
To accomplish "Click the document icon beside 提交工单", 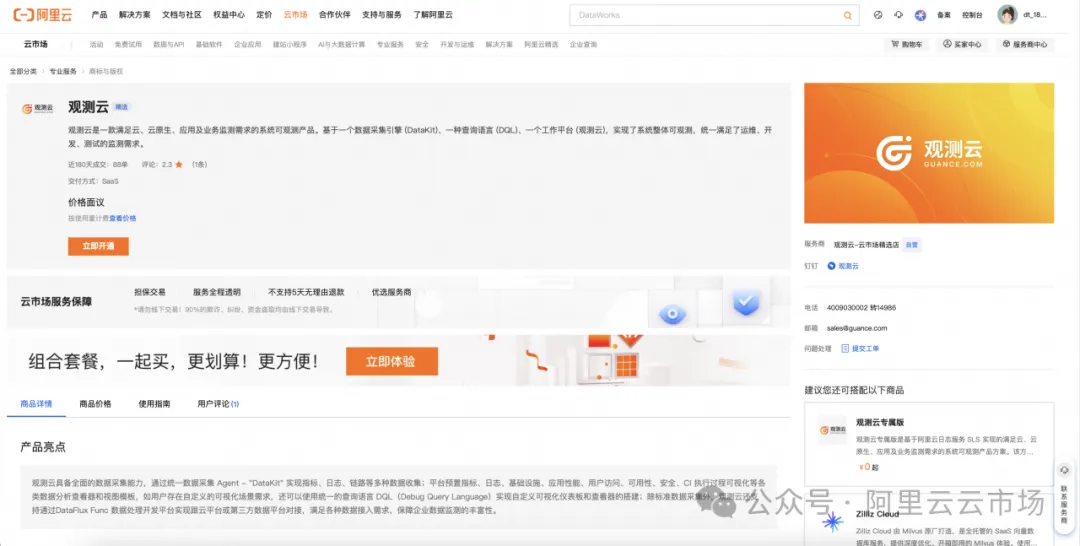I will (845, 348).
